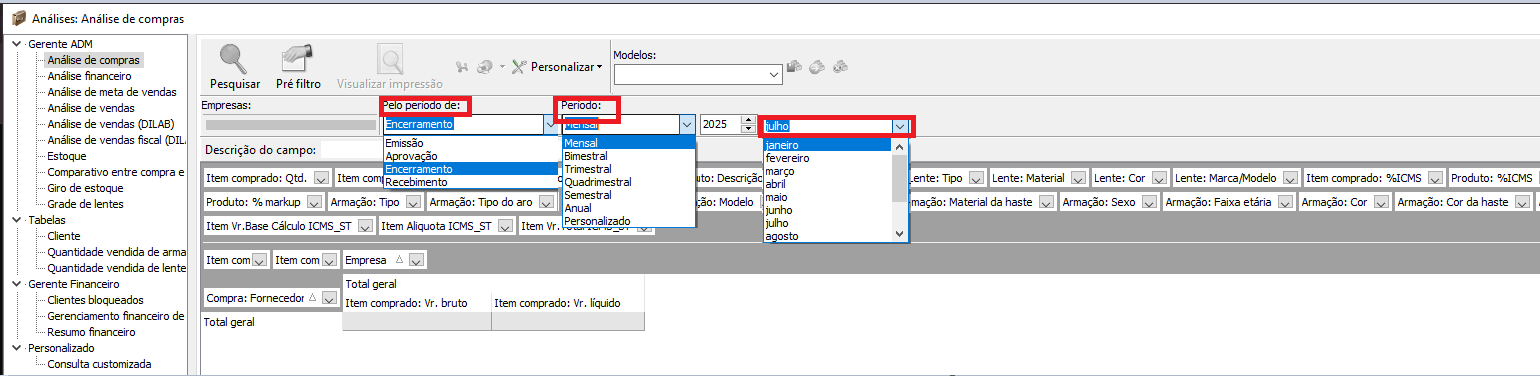Collapse the Gerente Financeiro tree node
The width and height of the screenshot is (1540, 376).
(x=16, y=284)
